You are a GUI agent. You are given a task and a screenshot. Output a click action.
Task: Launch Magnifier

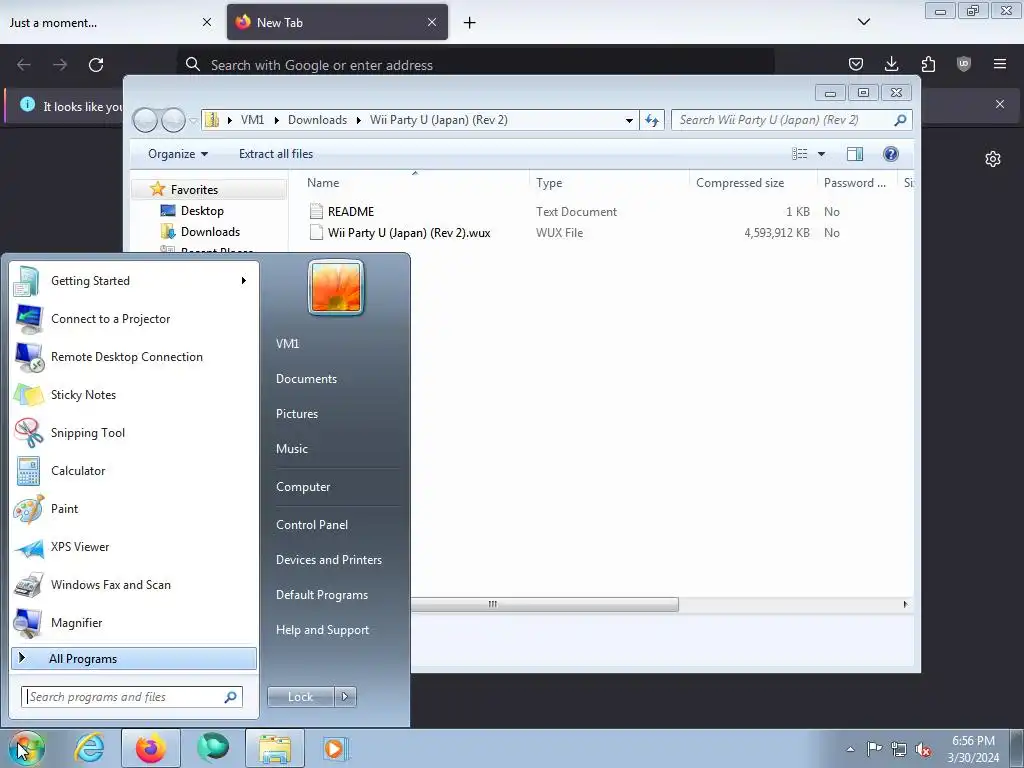pyautogui.click(x=134, y=622)
